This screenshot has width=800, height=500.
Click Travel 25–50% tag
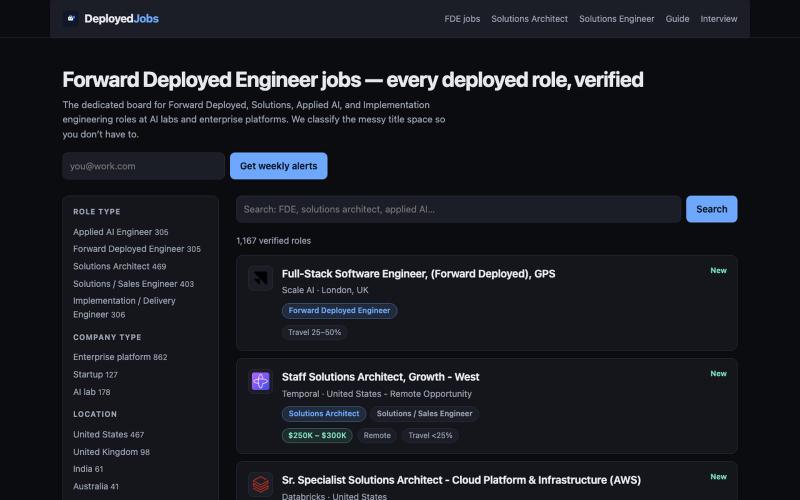pos(314,333)
